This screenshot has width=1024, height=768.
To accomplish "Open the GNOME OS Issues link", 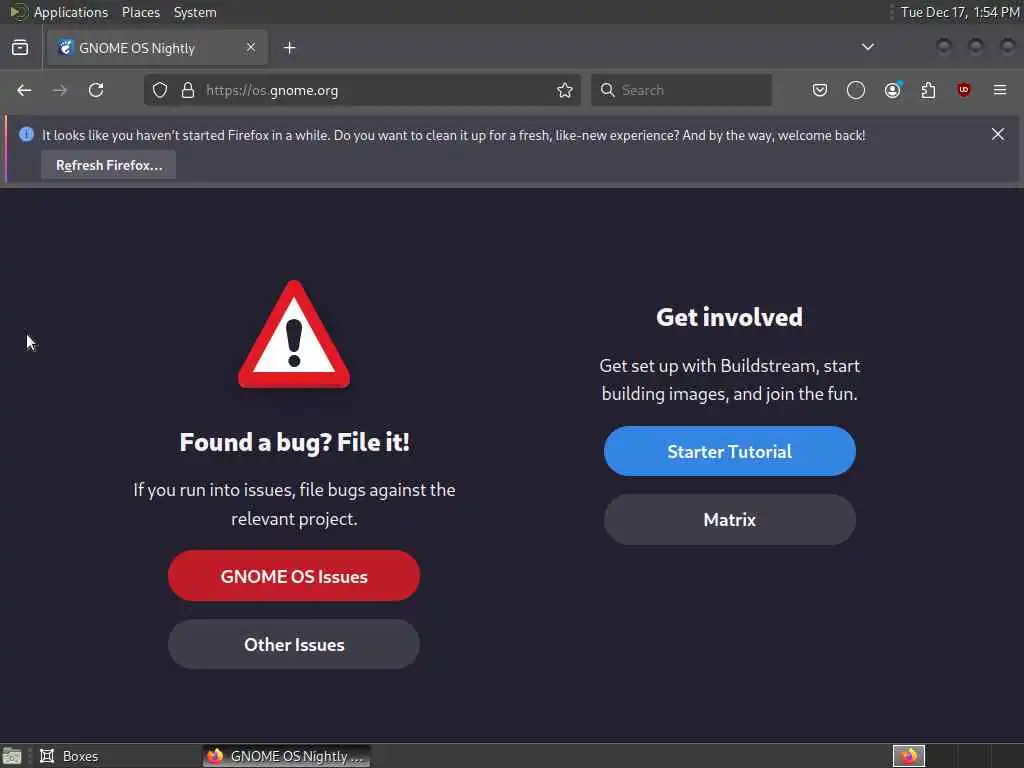I will tap(294, 576).
